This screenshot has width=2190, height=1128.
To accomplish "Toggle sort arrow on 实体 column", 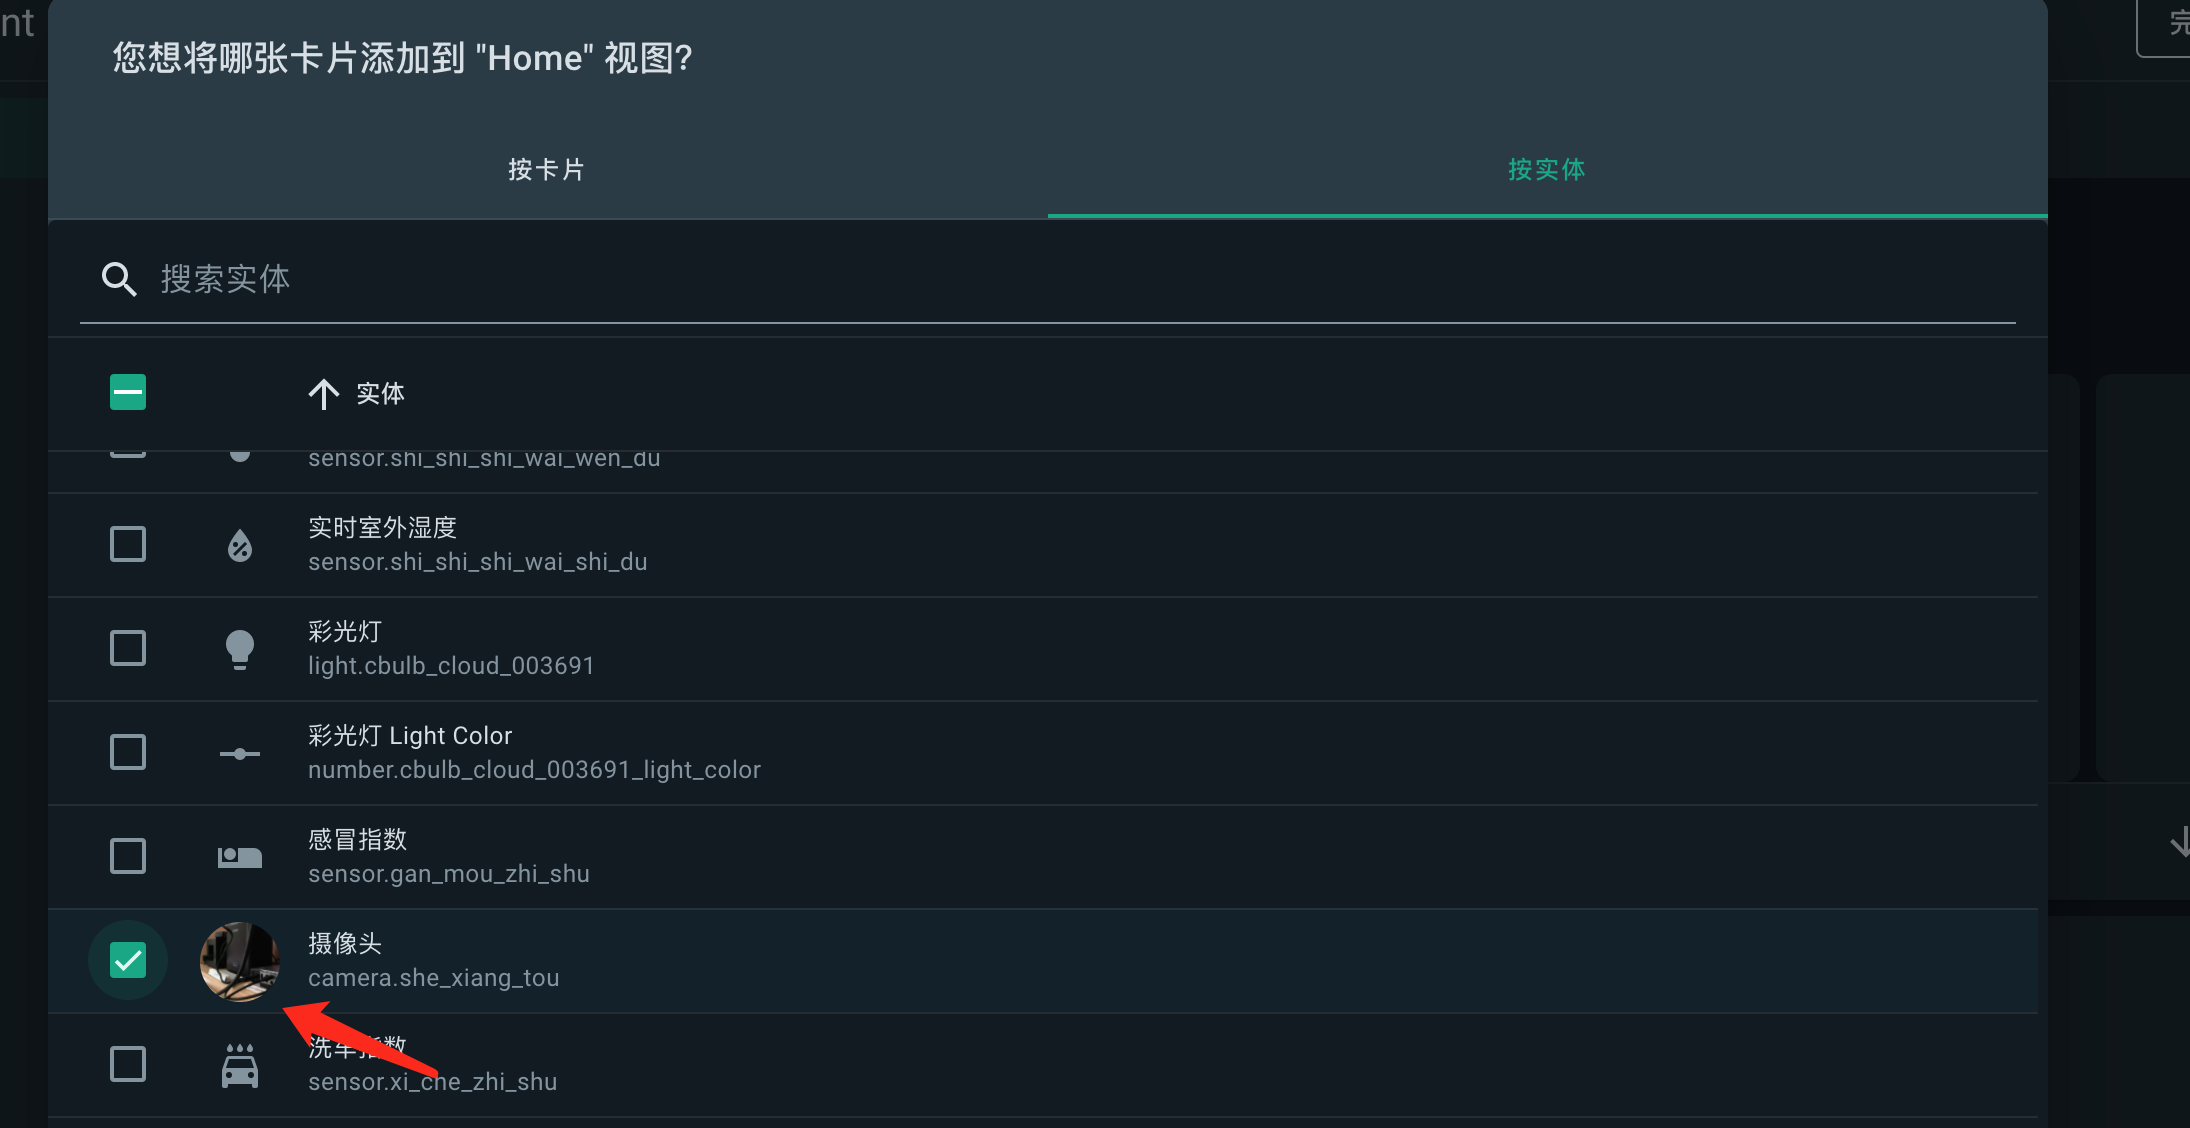I will [x=323, y=394].
